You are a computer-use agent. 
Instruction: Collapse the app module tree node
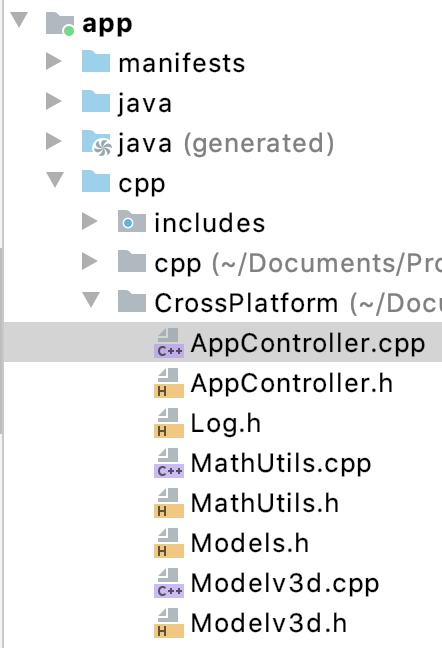coord(19,20)
